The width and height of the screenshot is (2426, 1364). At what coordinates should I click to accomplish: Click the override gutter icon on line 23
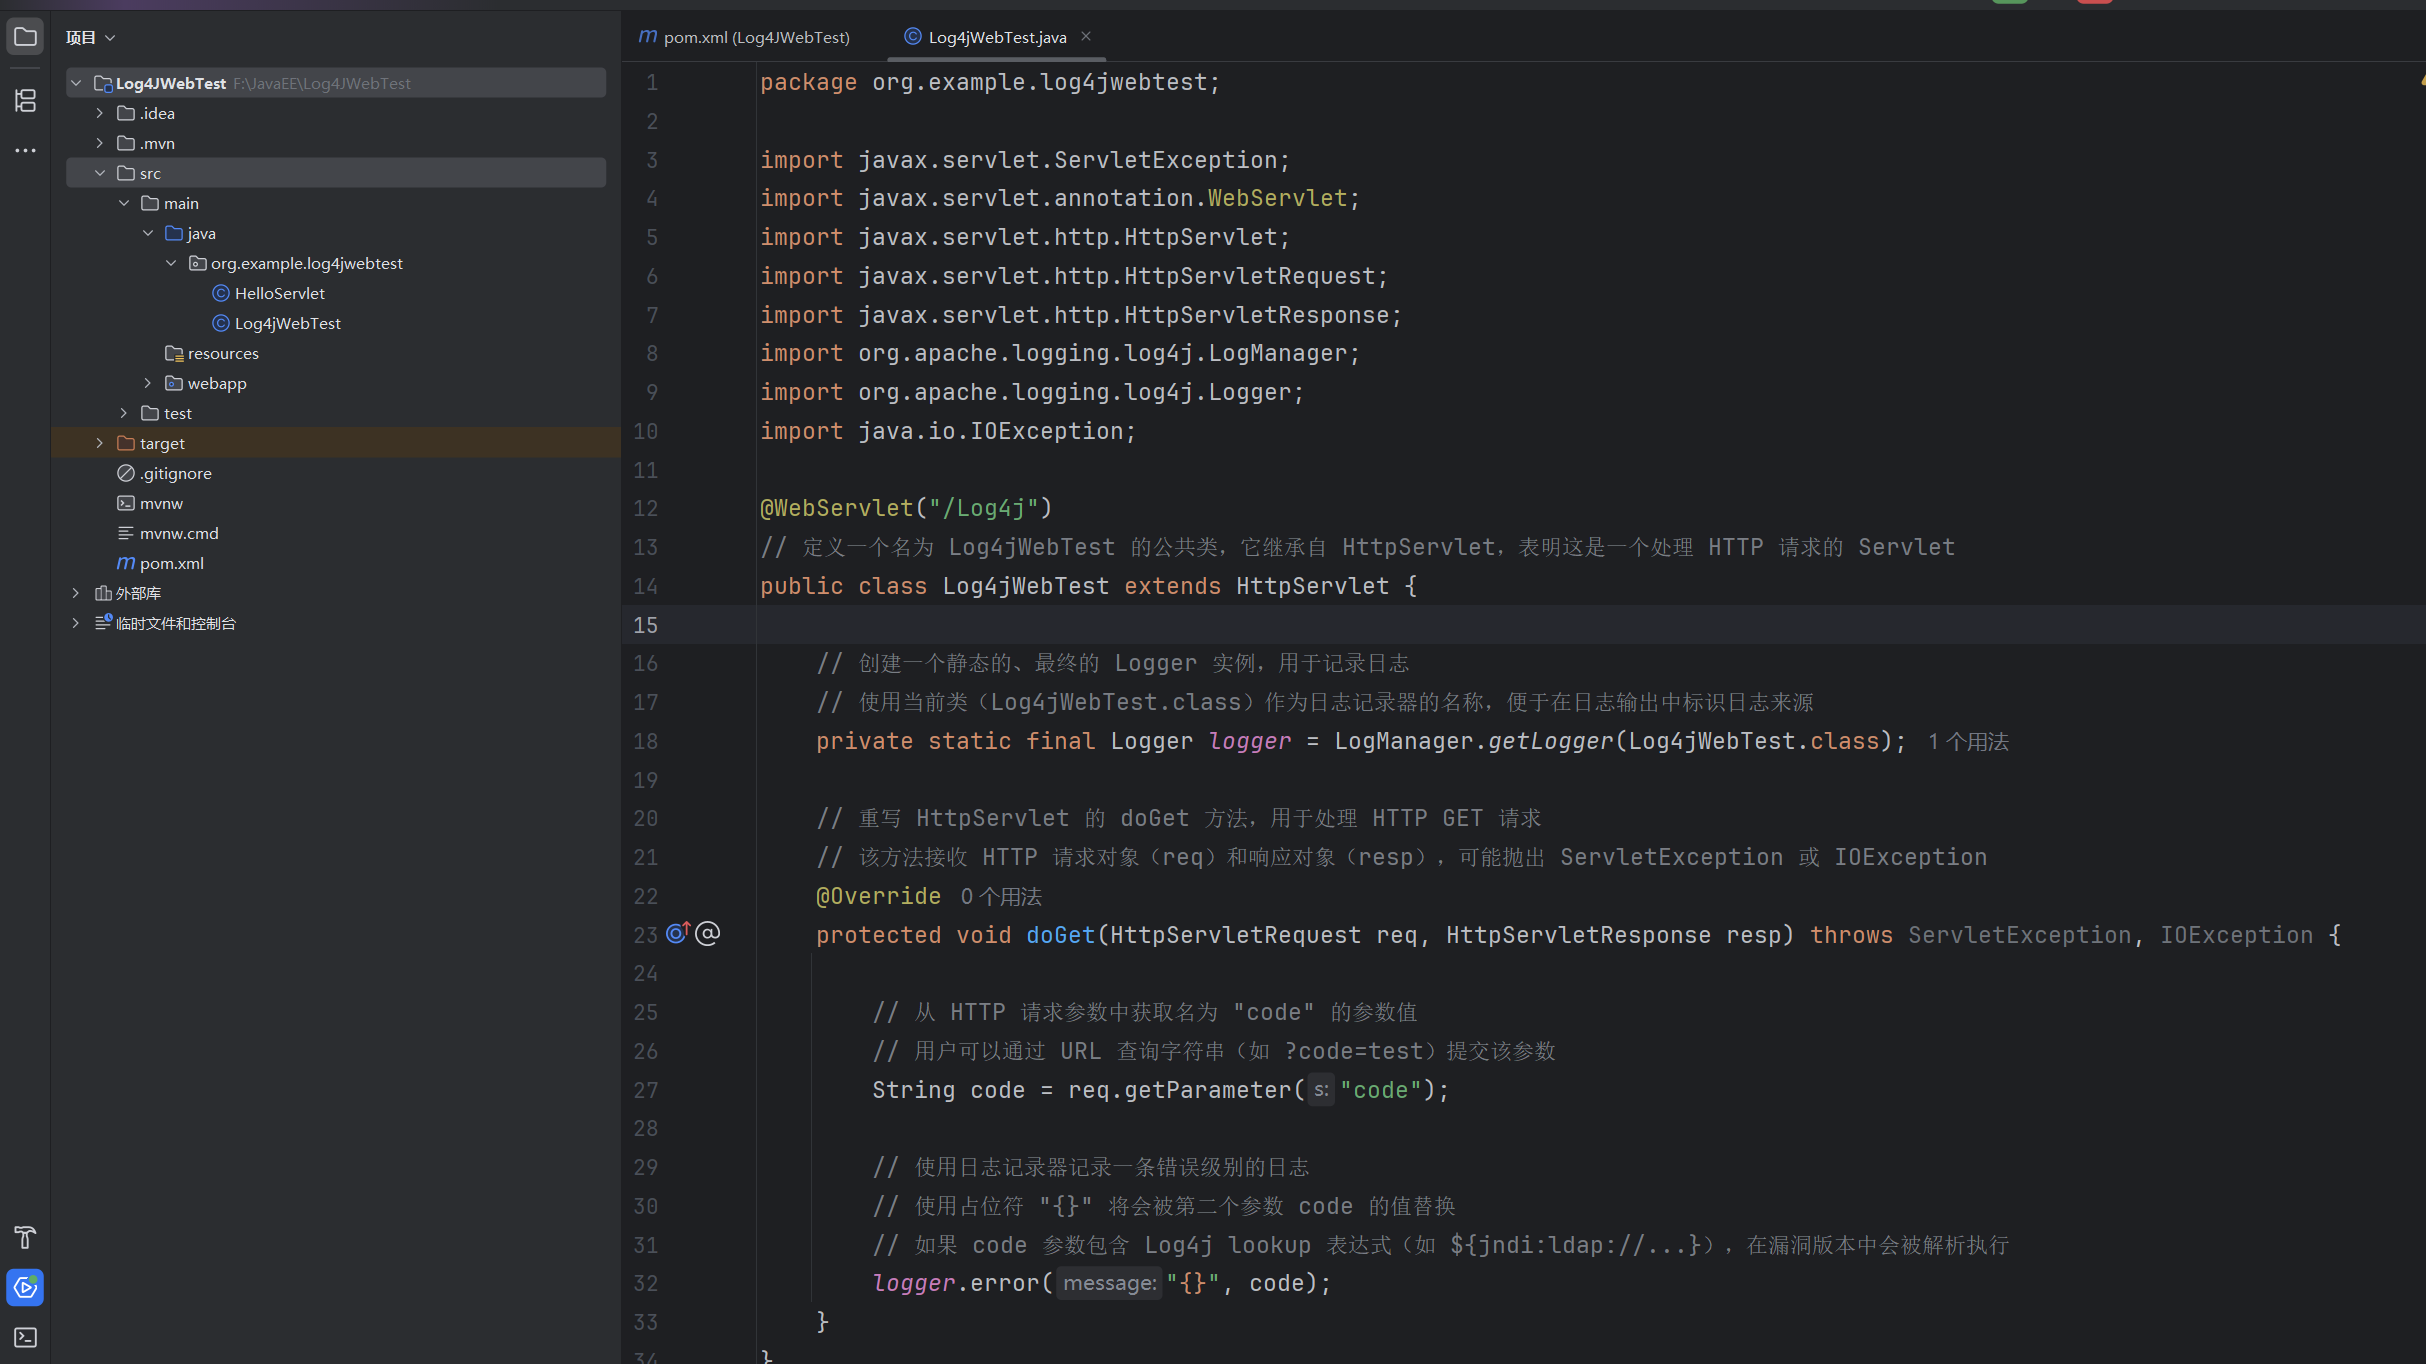pos(678,934)
